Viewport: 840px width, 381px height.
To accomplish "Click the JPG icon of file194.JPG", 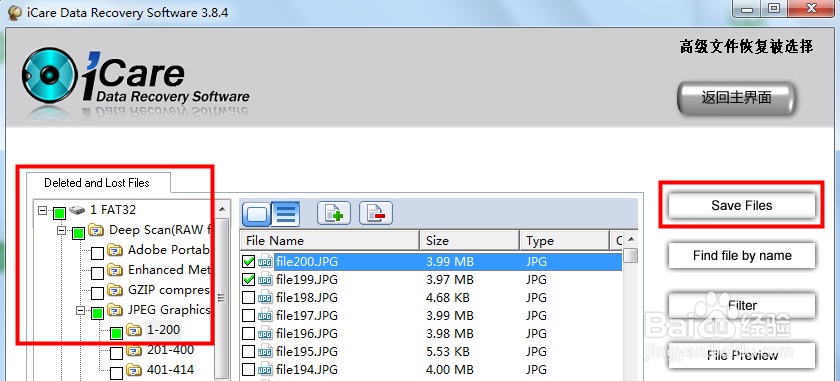I will pos(265,370).
